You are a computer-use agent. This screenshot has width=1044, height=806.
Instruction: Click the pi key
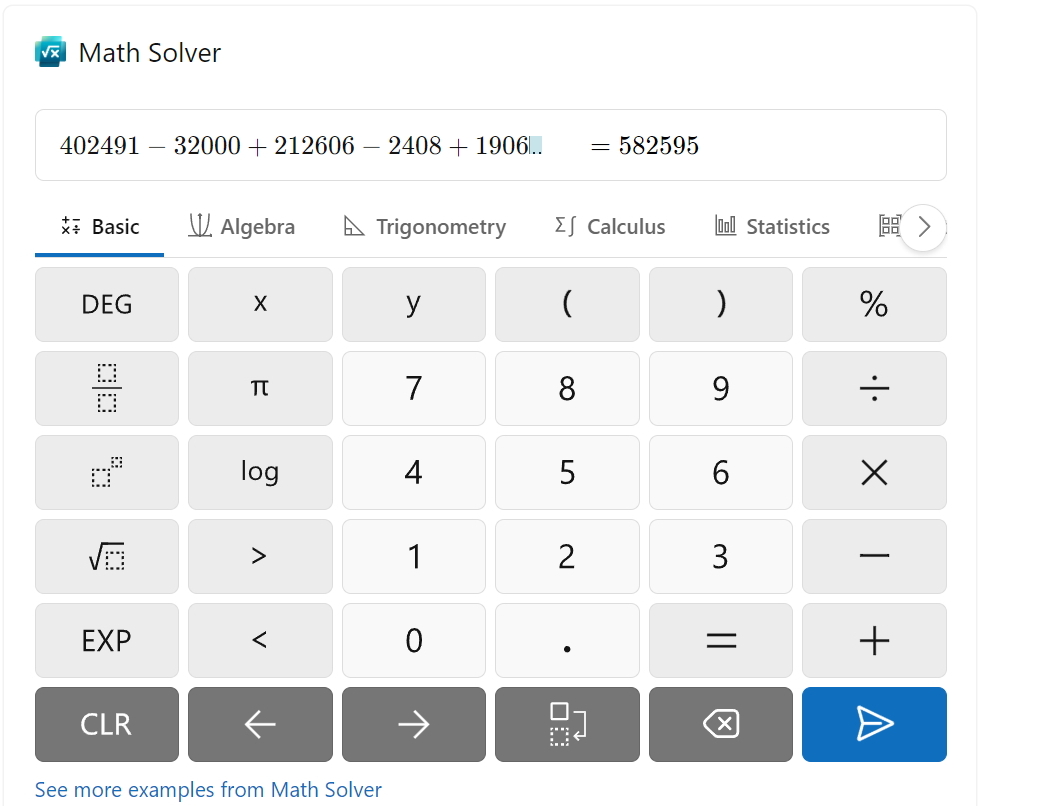(260, 388)
